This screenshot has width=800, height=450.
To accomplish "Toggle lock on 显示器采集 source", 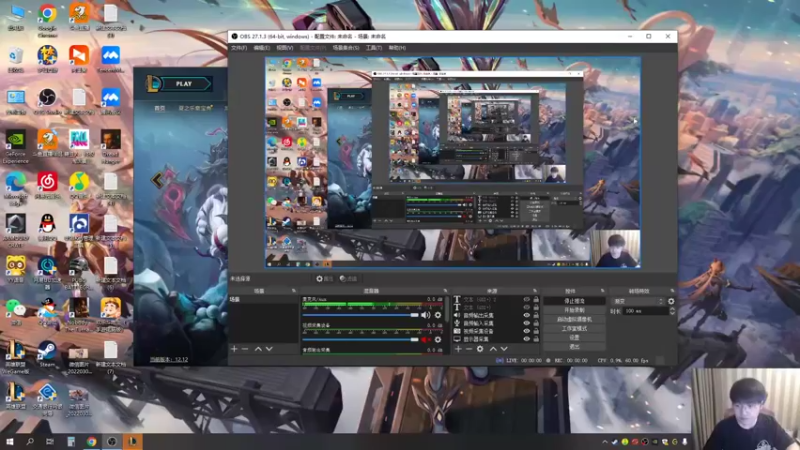I will tap(536, 339).
